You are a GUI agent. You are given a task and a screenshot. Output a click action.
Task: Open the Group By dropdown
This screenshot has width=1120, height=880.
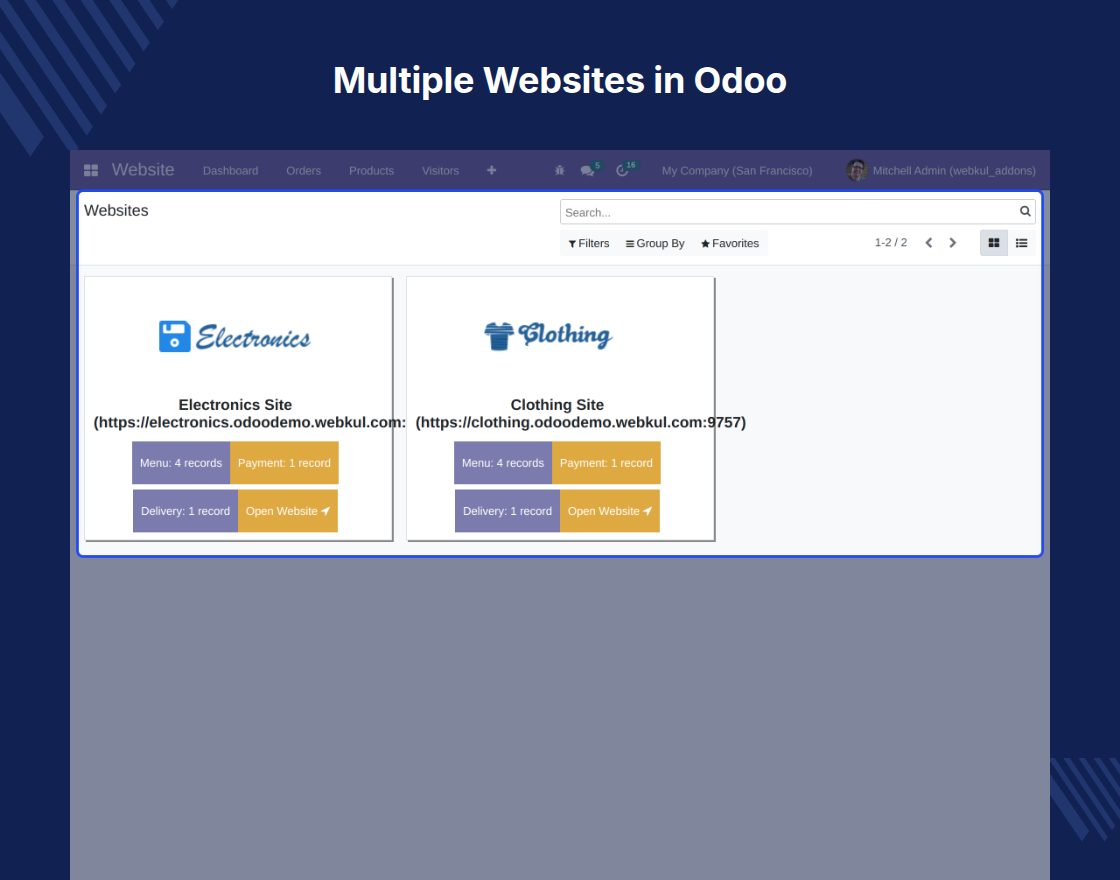[x=655, y=244]
